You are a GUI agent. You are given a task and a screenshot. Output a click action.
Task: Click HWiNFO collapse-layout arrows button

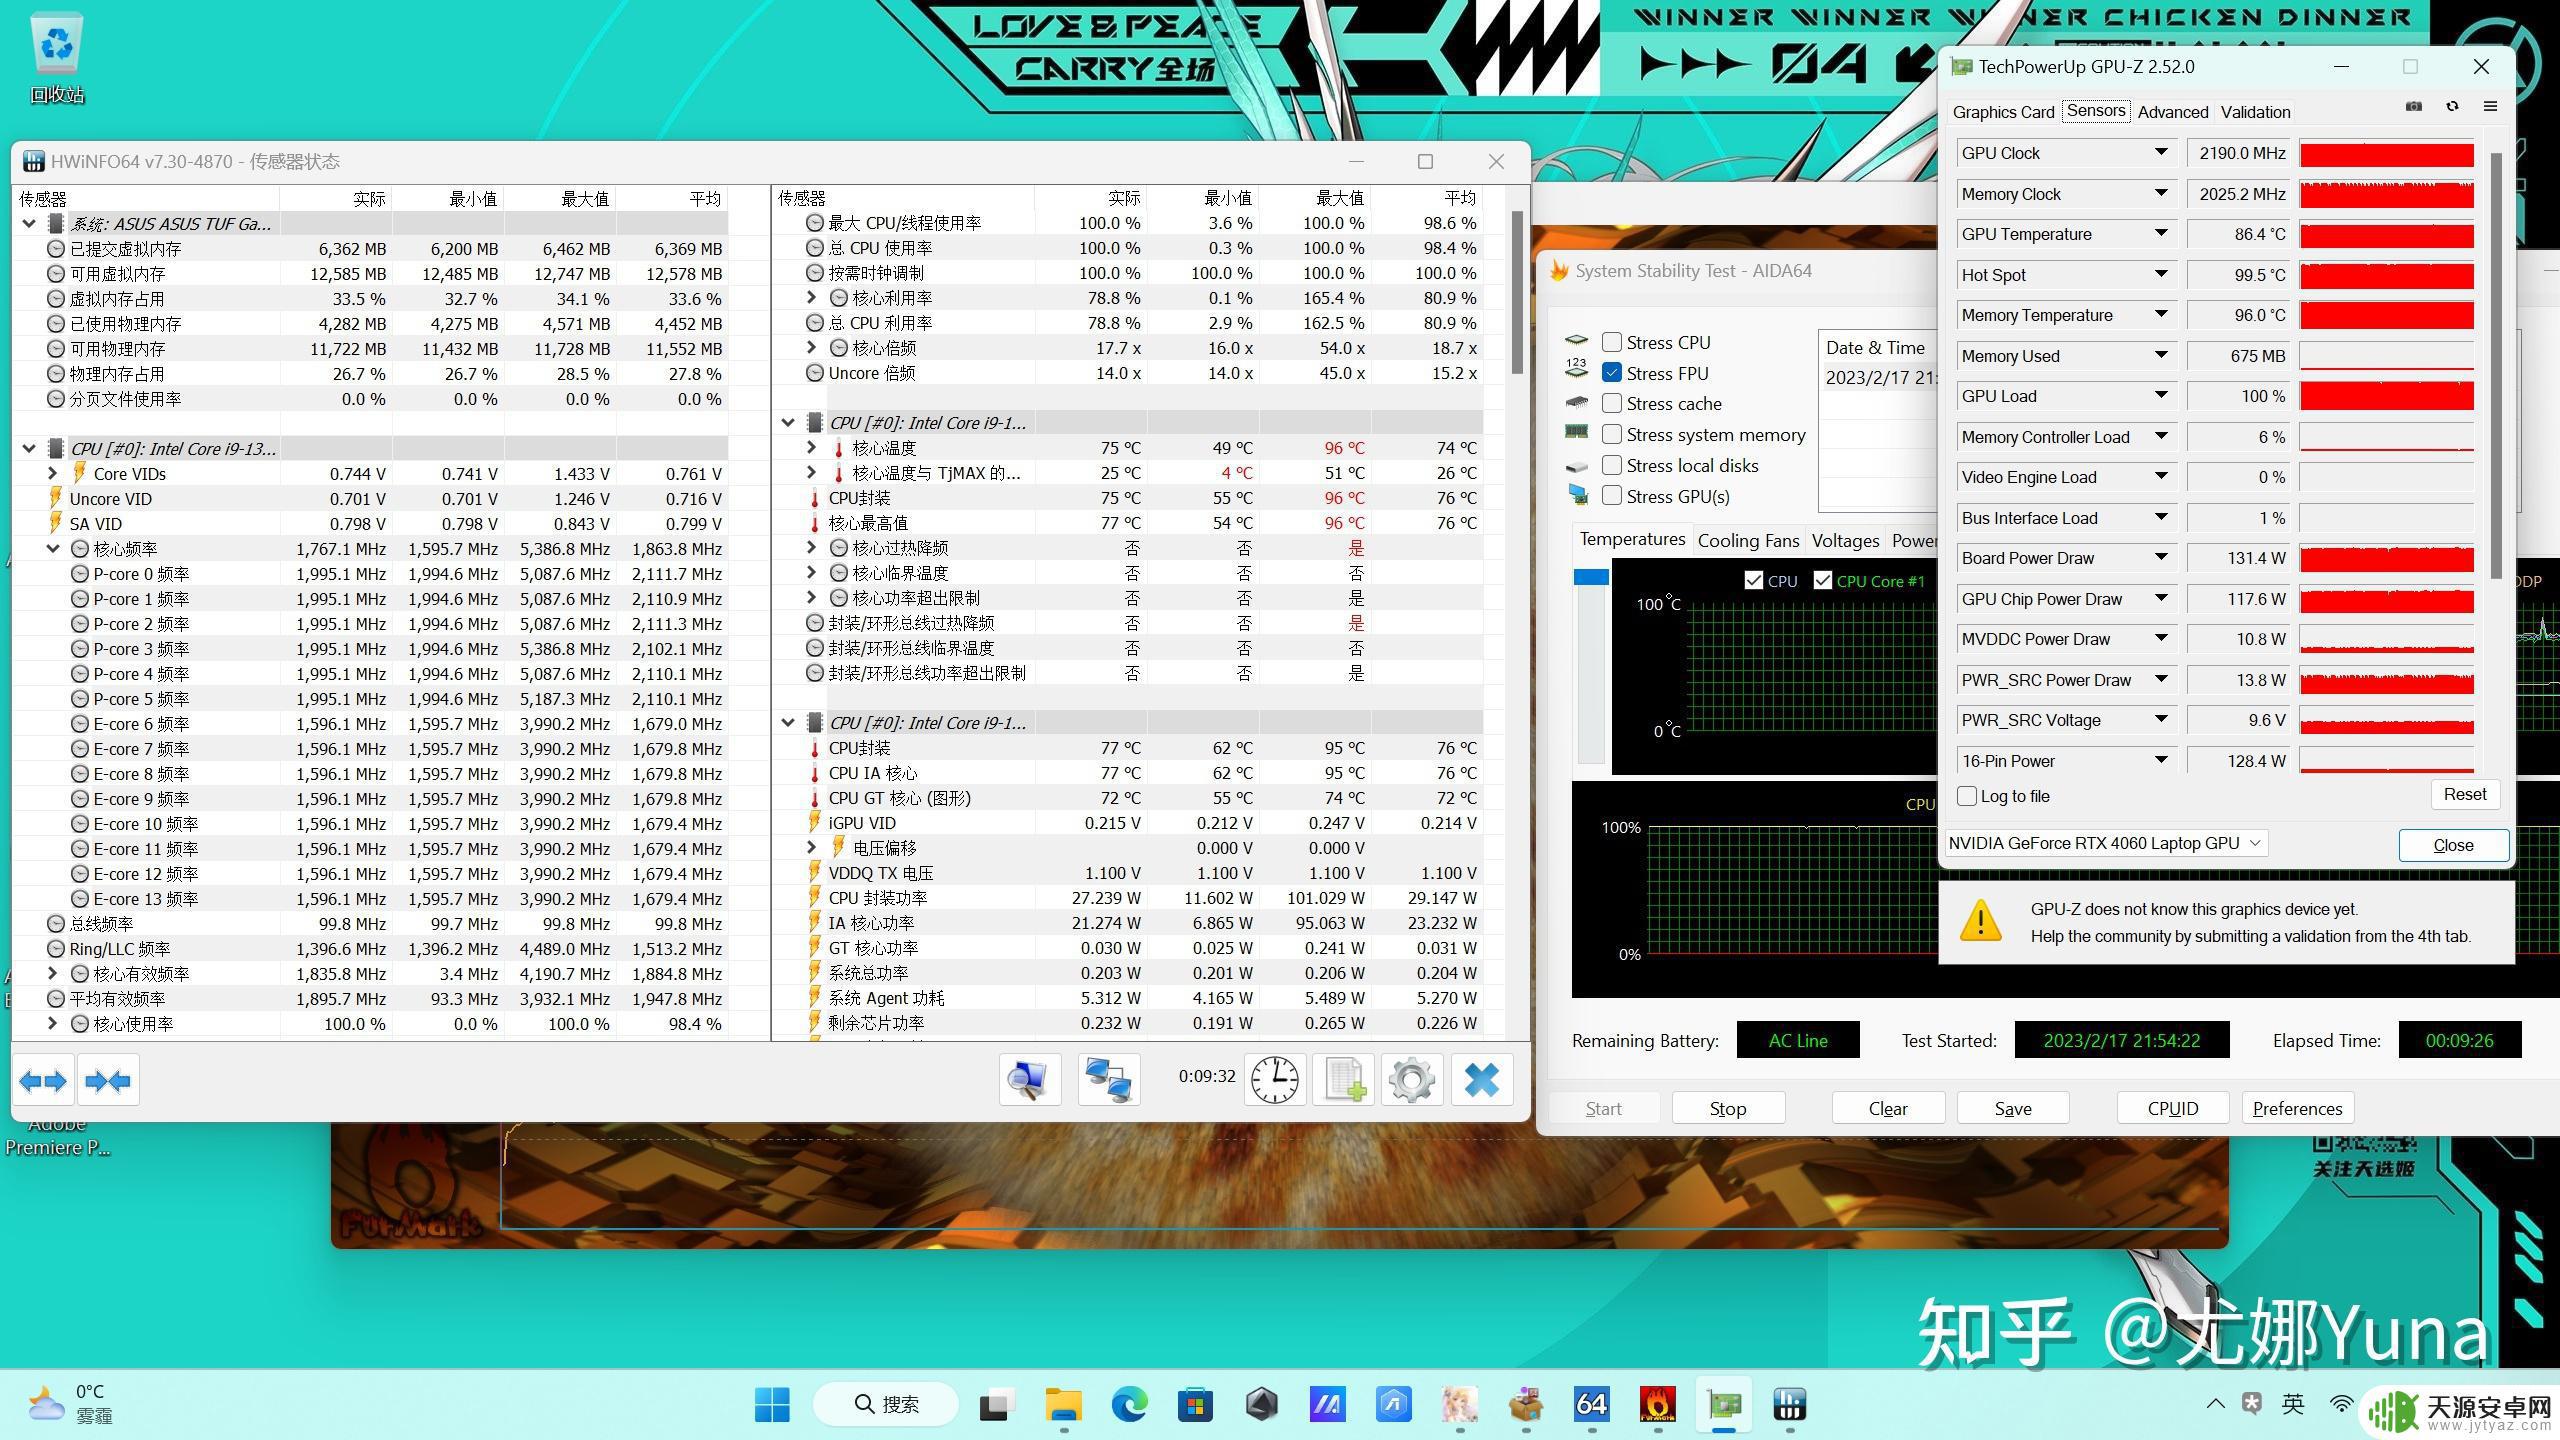[108, 1080]
